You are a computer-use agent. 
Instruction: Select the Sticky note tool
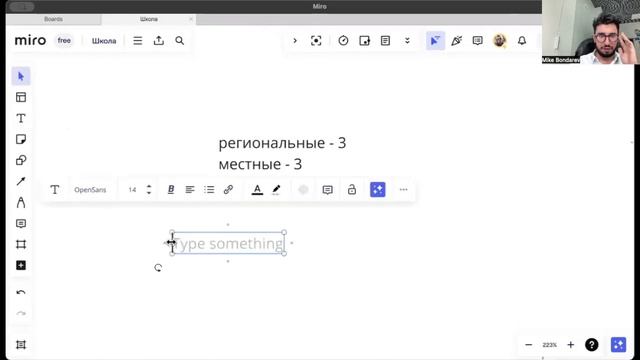[21, 140]
